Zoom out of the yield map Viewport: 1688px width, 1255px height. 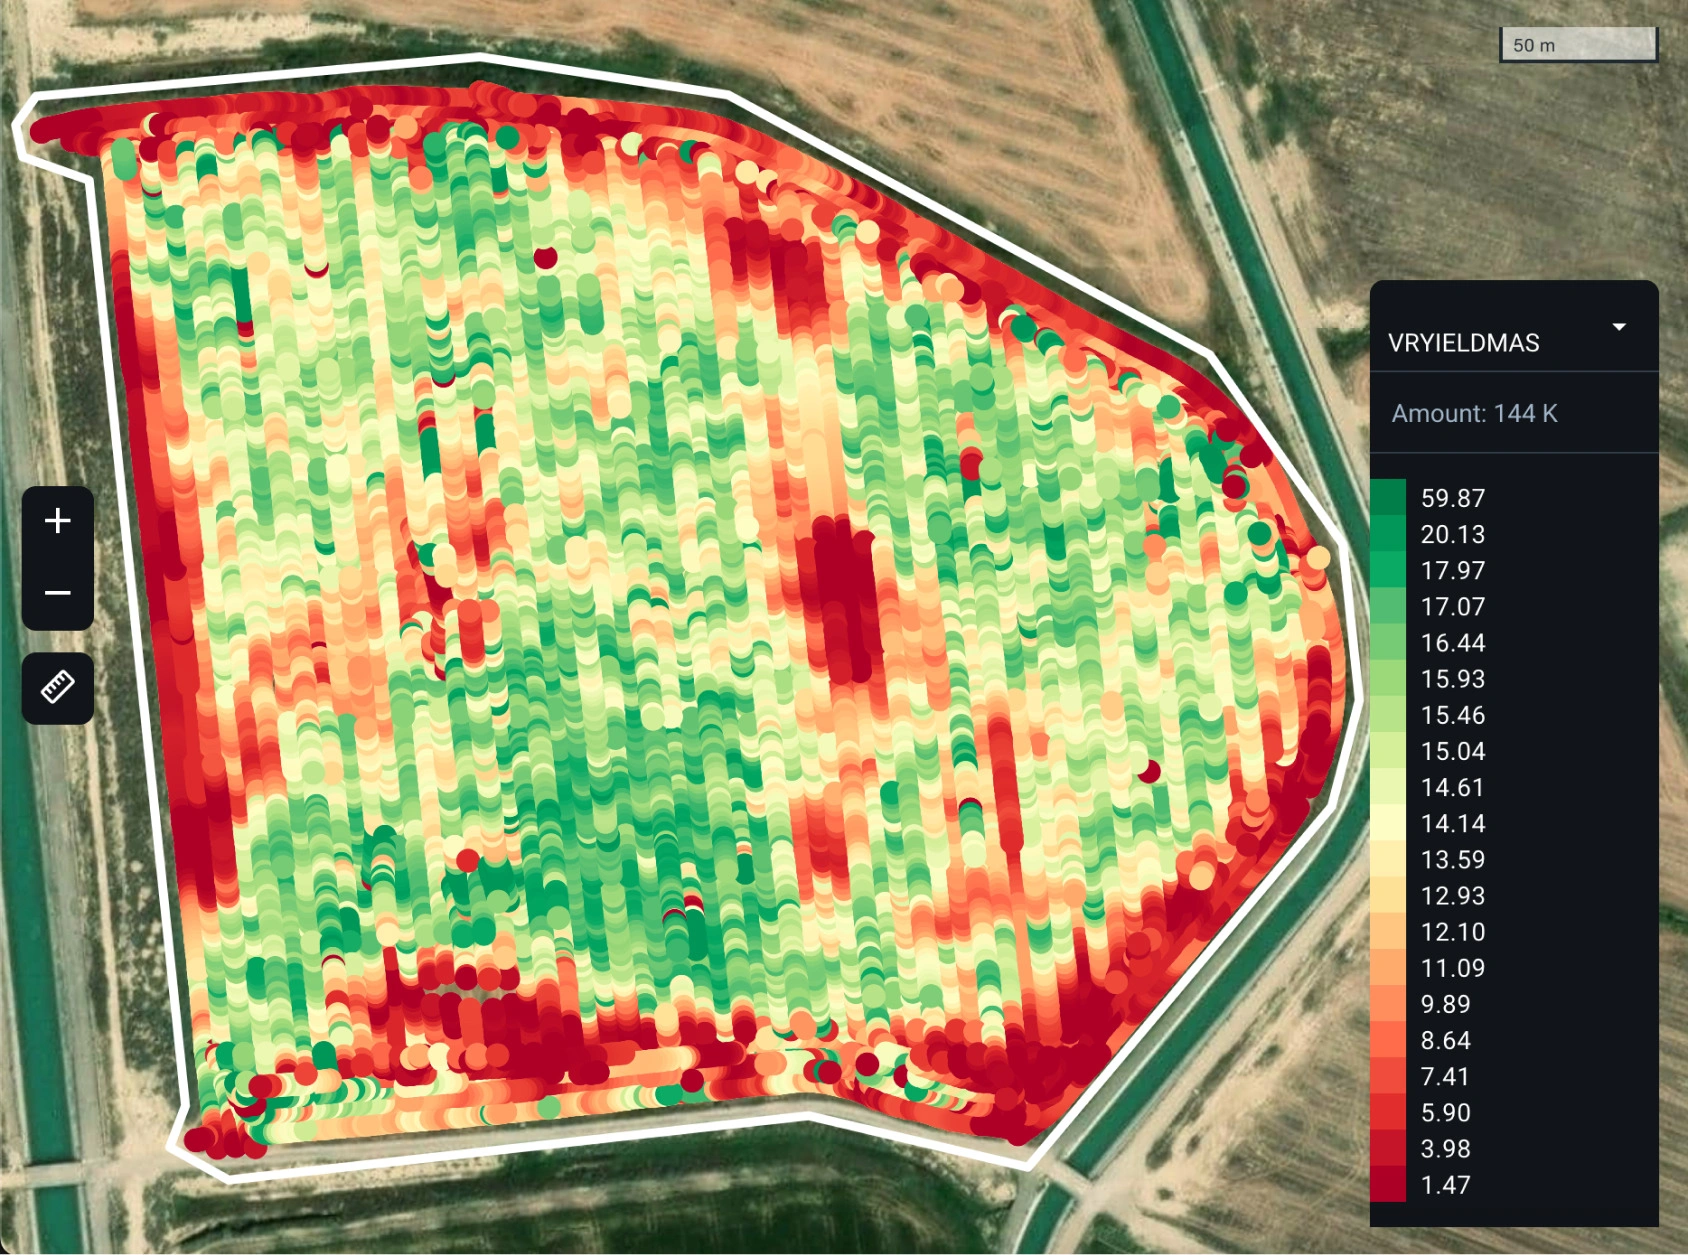point(58,593)
